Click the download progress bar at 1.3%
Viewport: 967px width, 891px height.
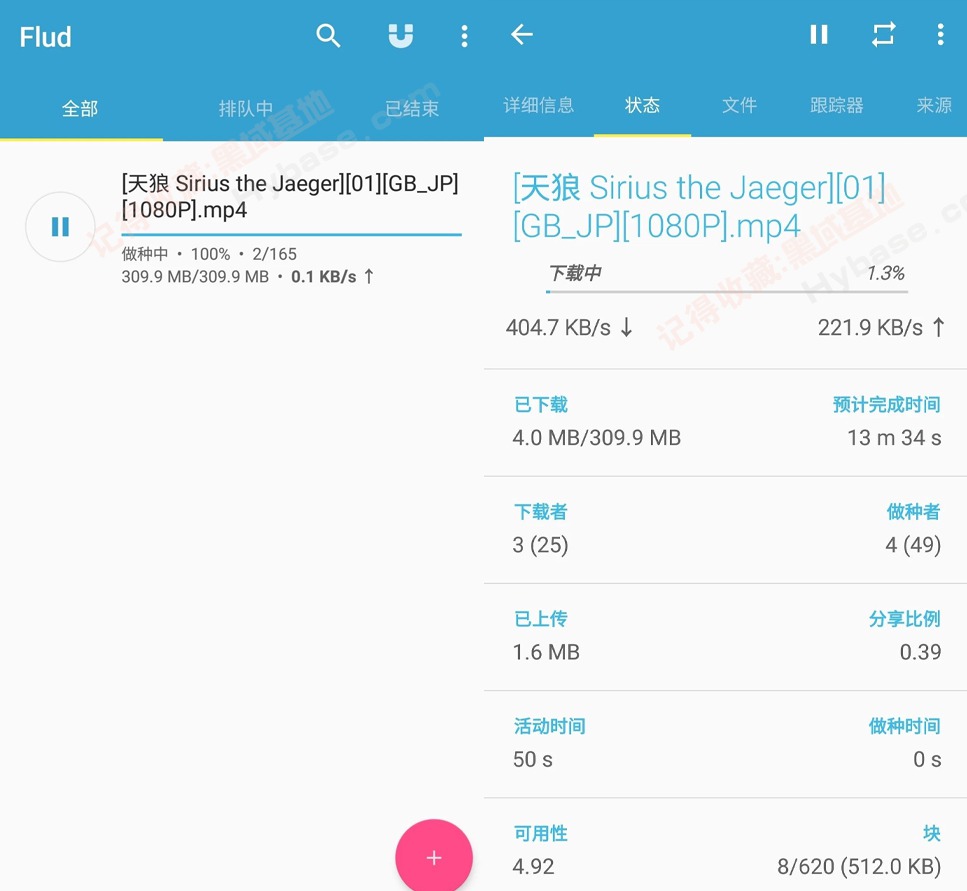[x=726, y=292]
